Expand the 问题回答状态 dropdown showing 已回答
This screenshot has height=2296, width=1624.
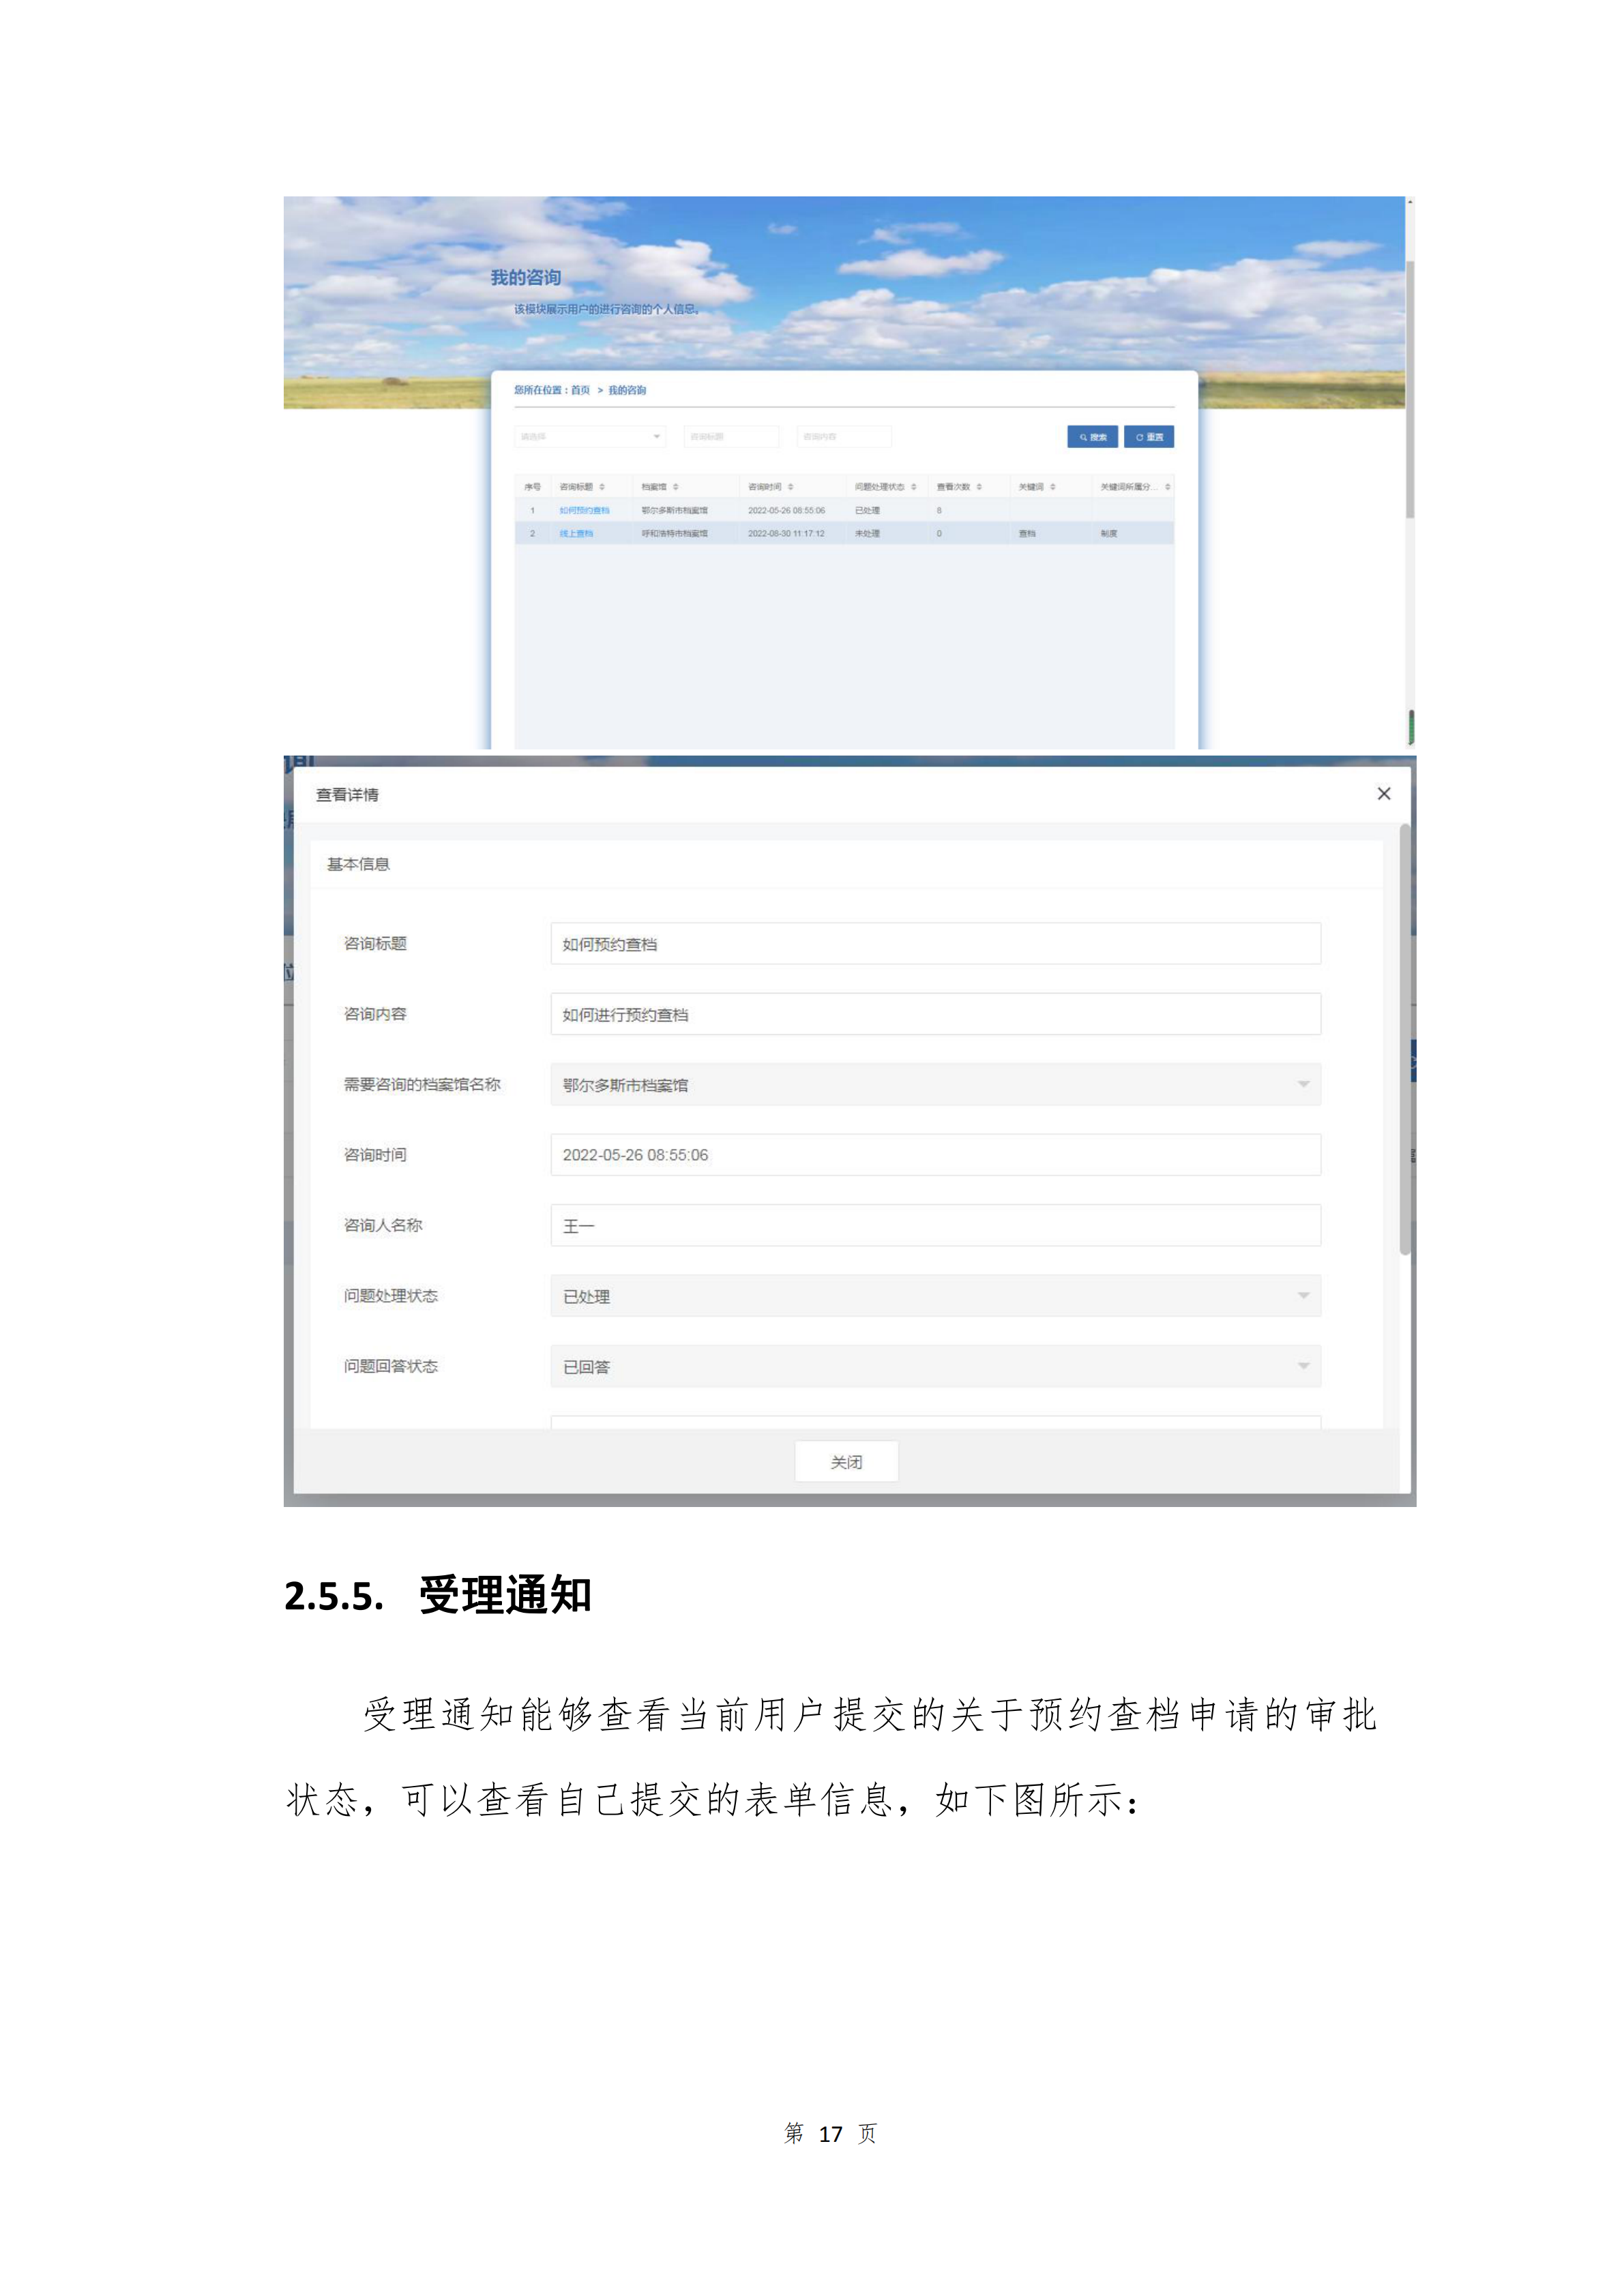tap(935, 1366)
